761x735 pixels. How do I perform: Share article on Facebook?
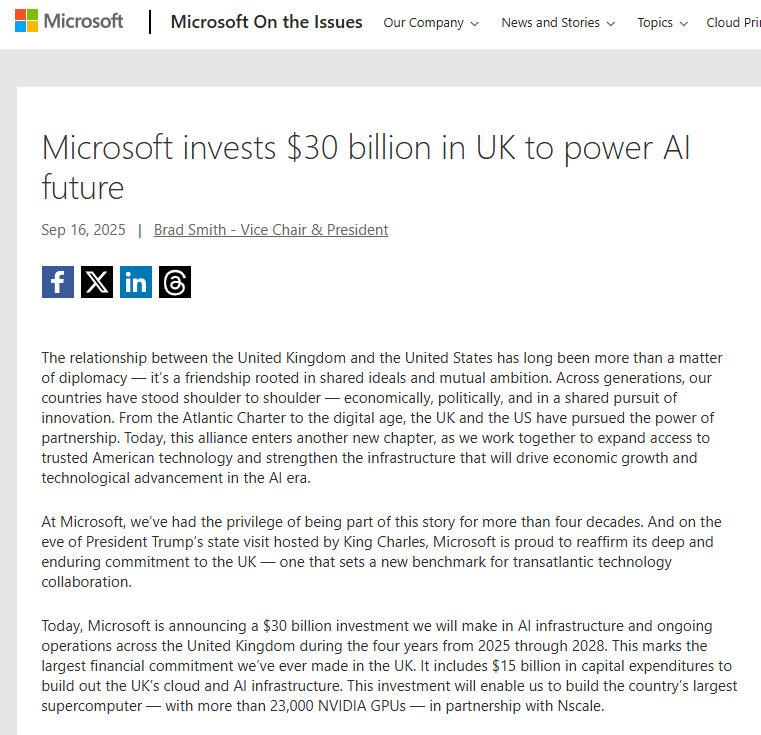pos(57,282)
